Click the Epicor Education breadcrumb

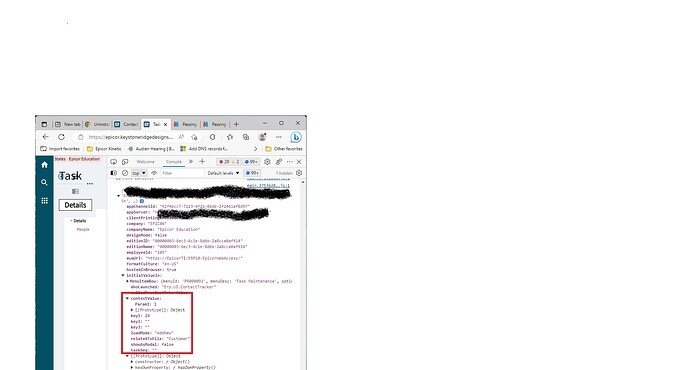84,159
